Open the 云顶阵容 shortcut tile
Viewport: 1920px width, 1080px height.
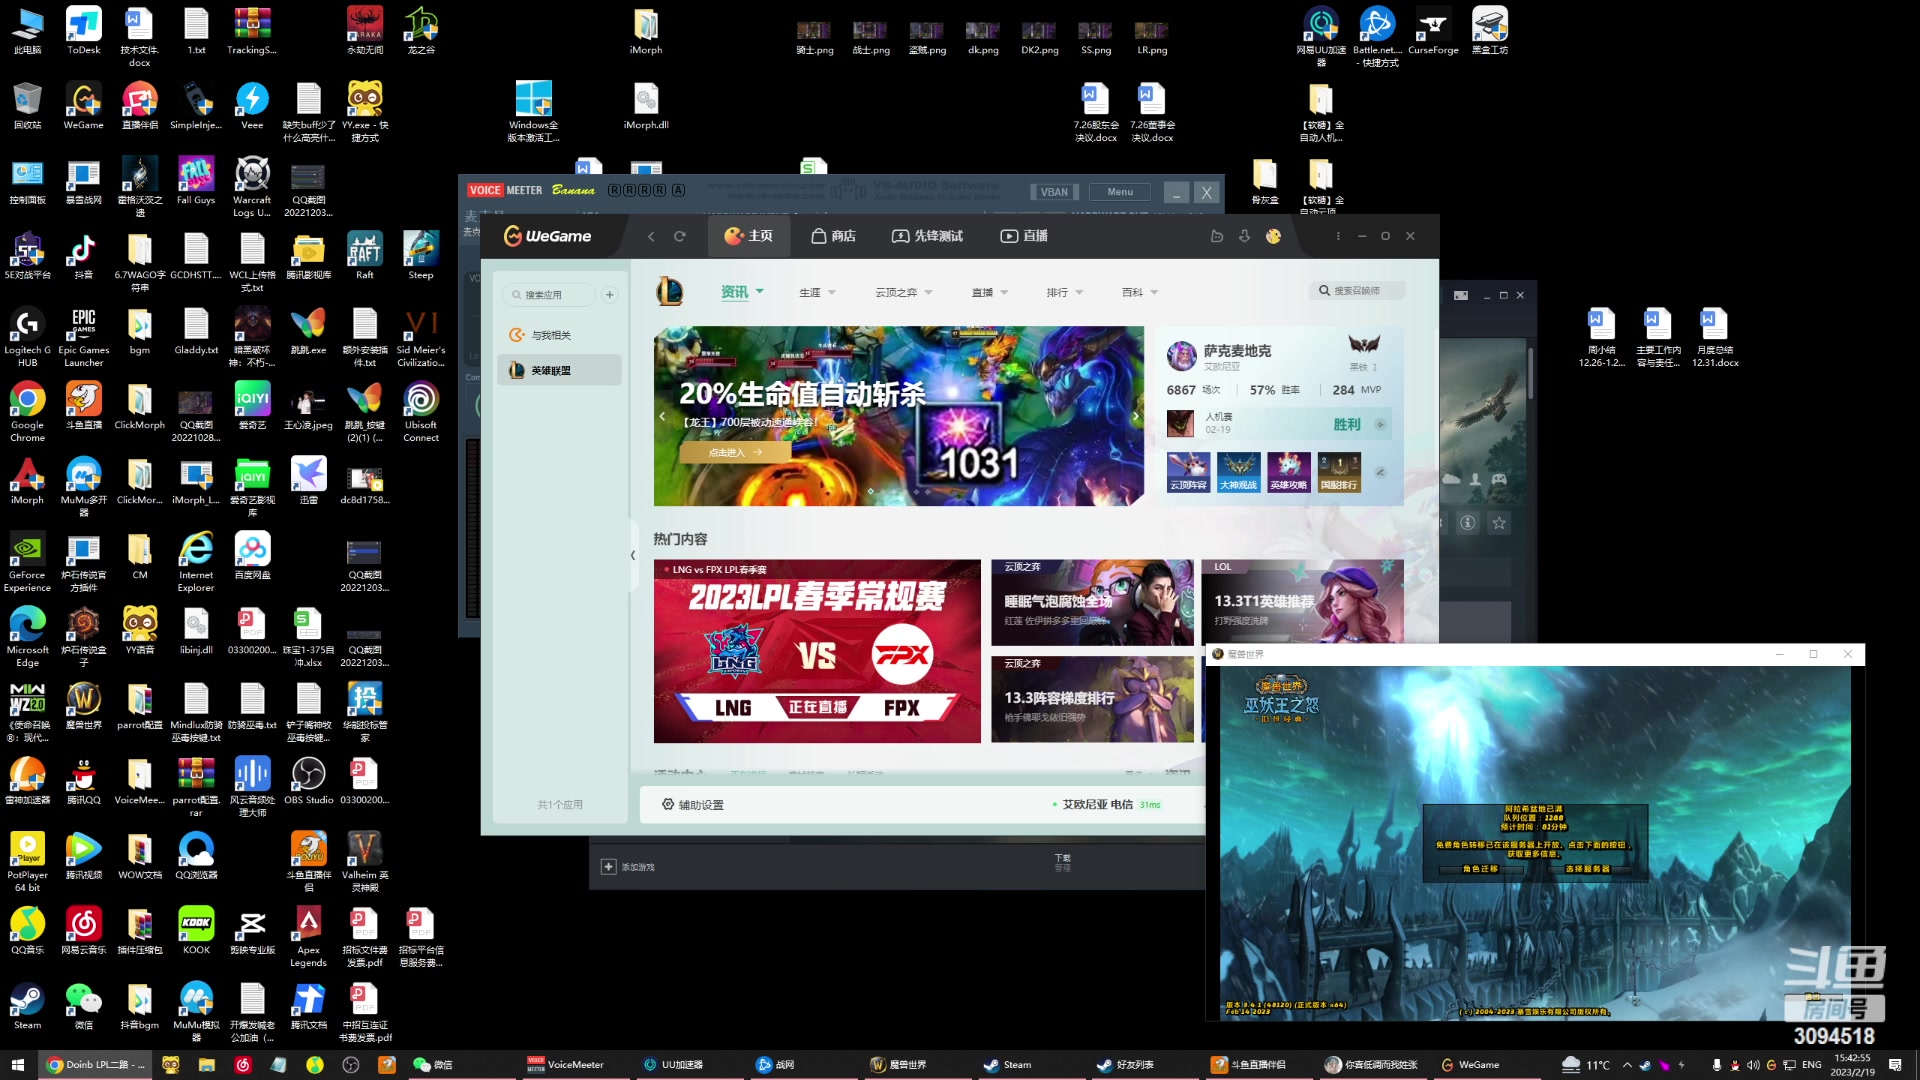(x=1188, y=472)
